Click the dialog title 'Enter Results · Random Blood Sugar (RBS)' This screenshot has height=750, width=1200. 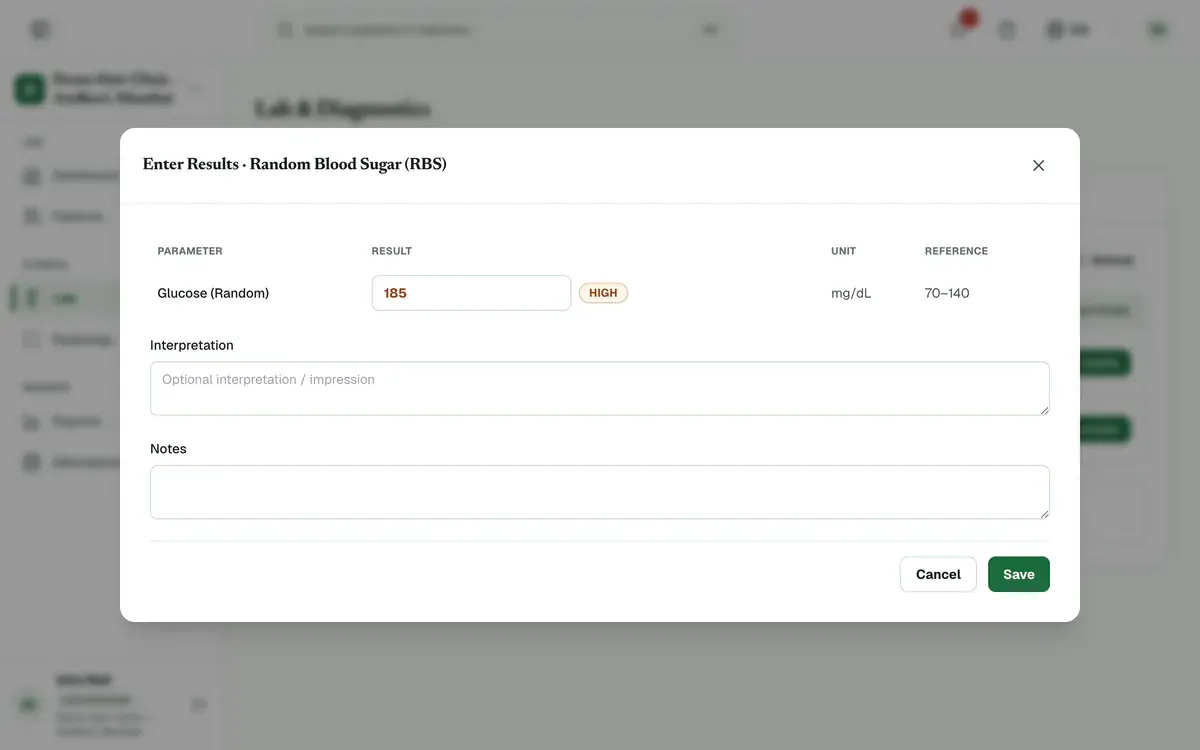(295, 164)
